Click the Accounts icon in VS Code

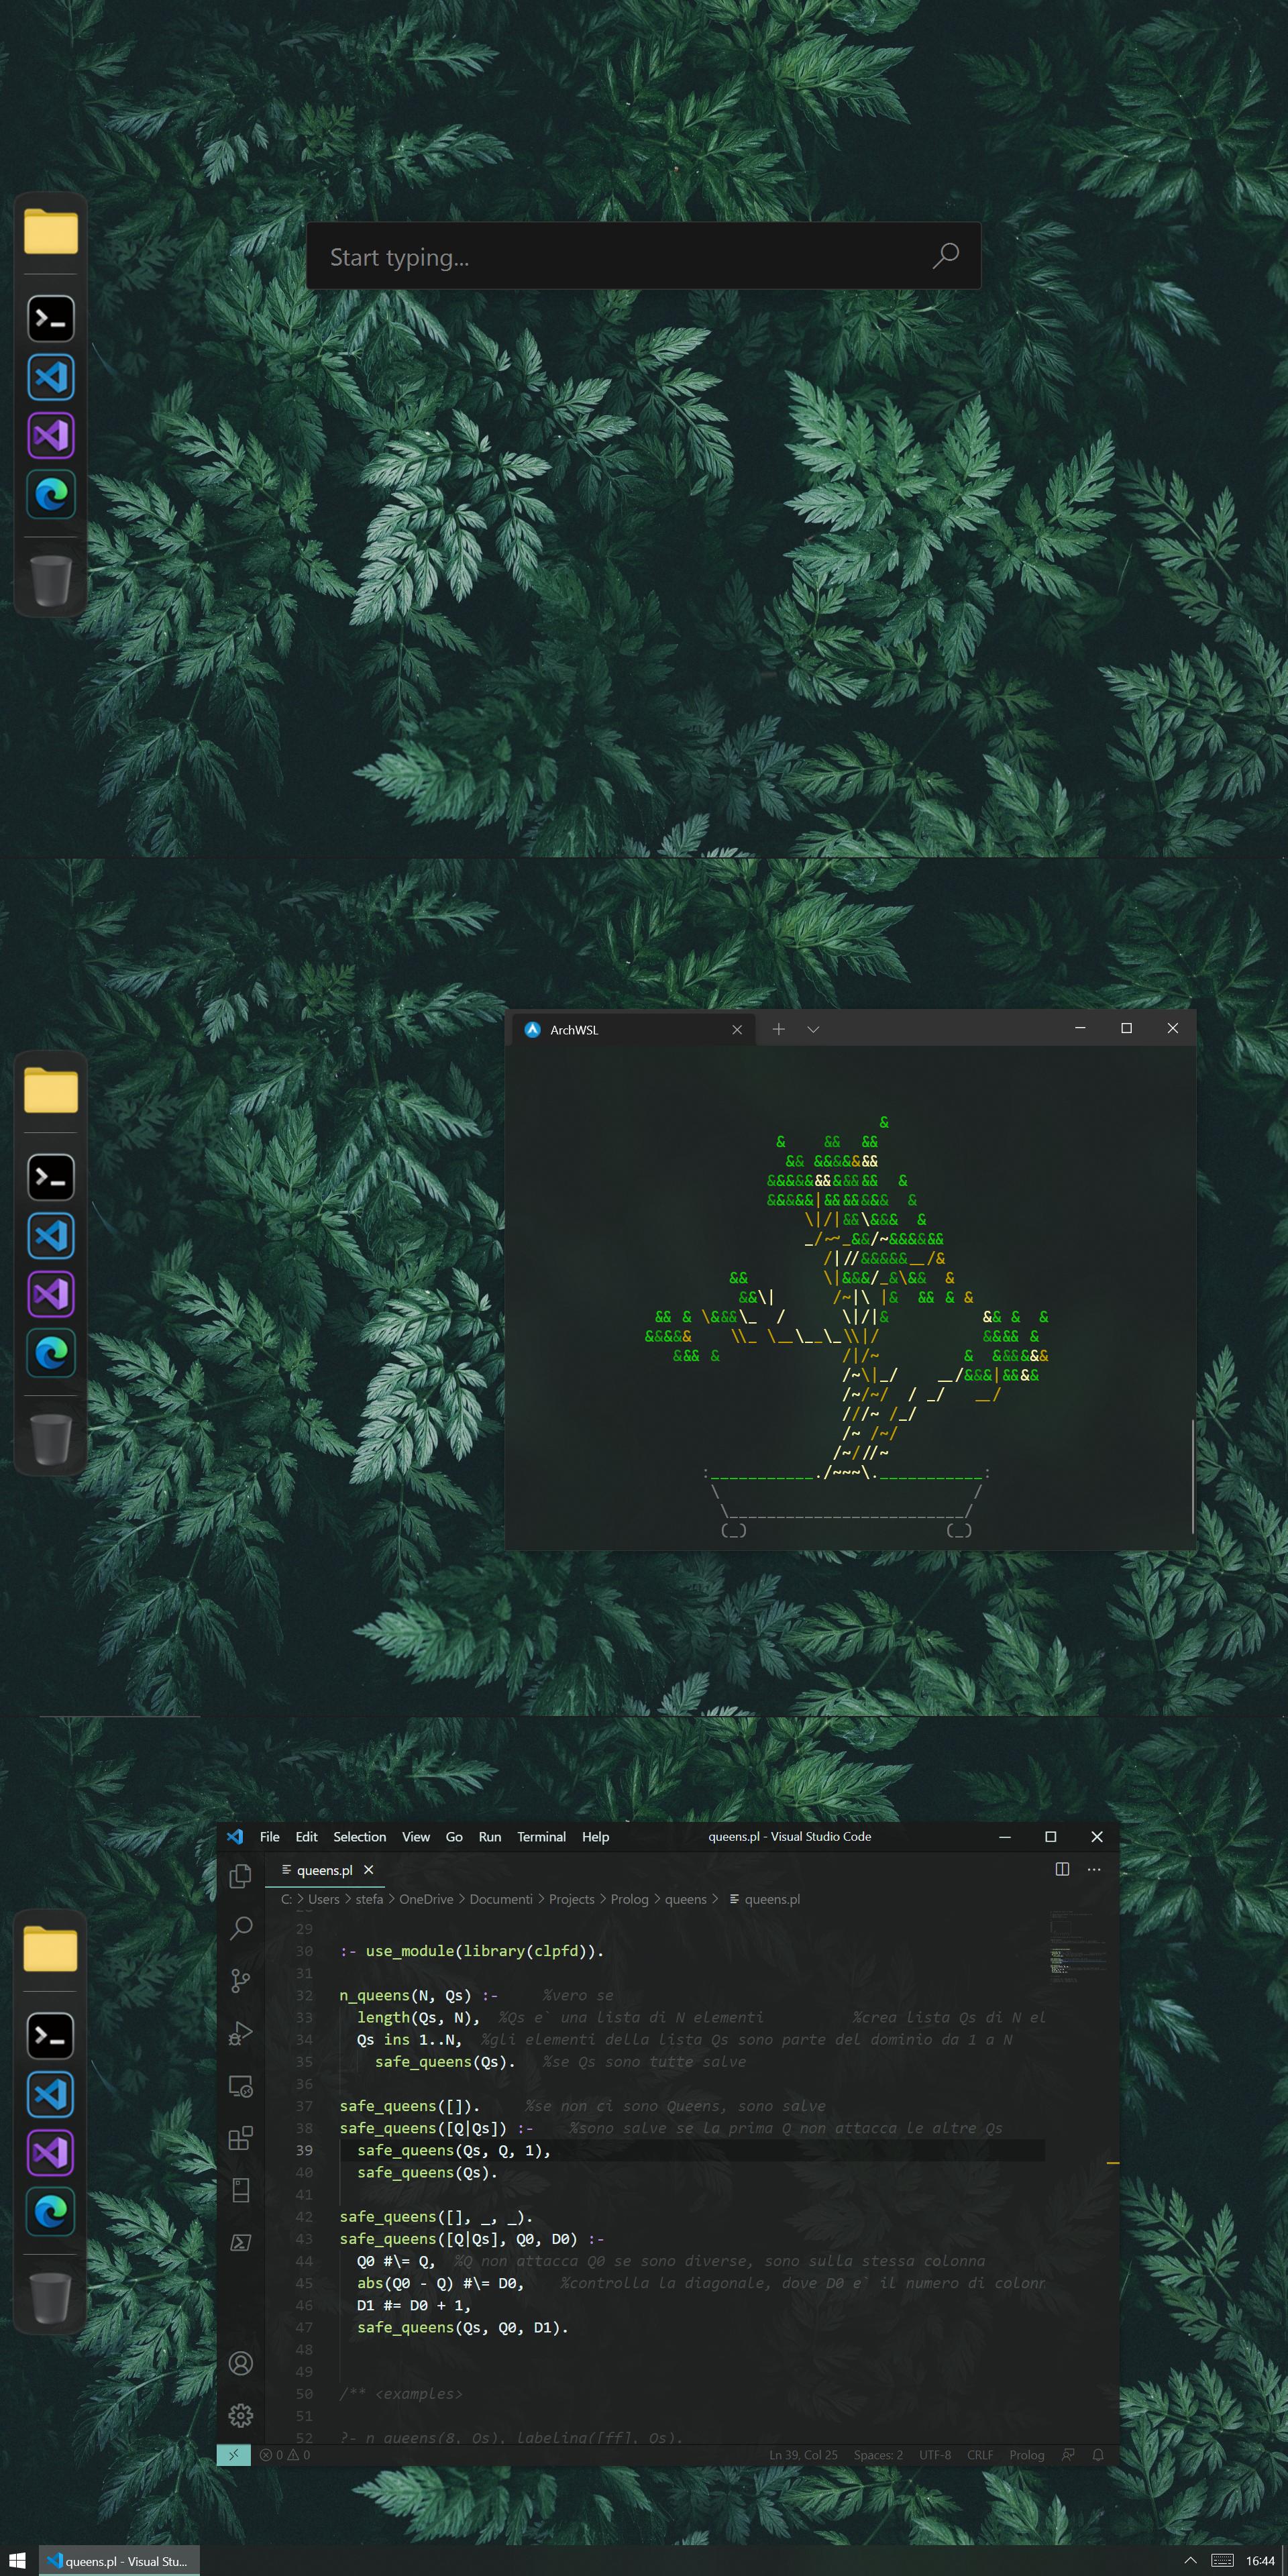[240, 2363]
